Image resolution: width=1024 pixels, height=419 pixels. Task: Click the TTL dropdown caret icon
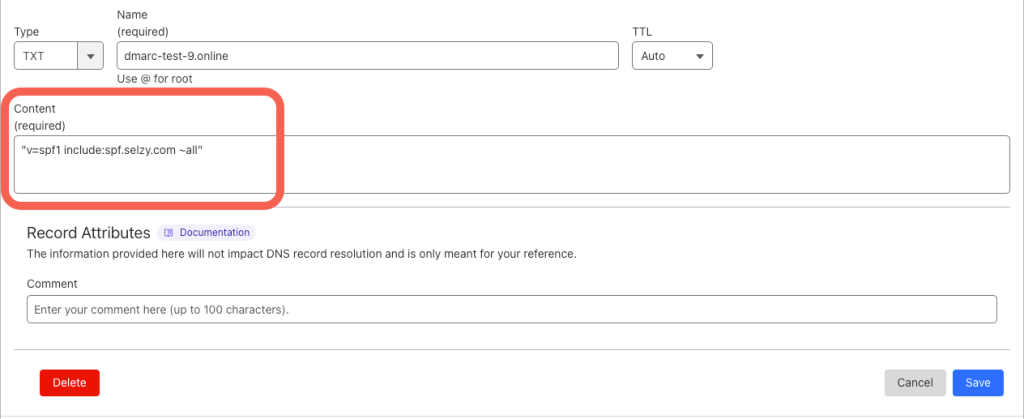click(698, 56)
